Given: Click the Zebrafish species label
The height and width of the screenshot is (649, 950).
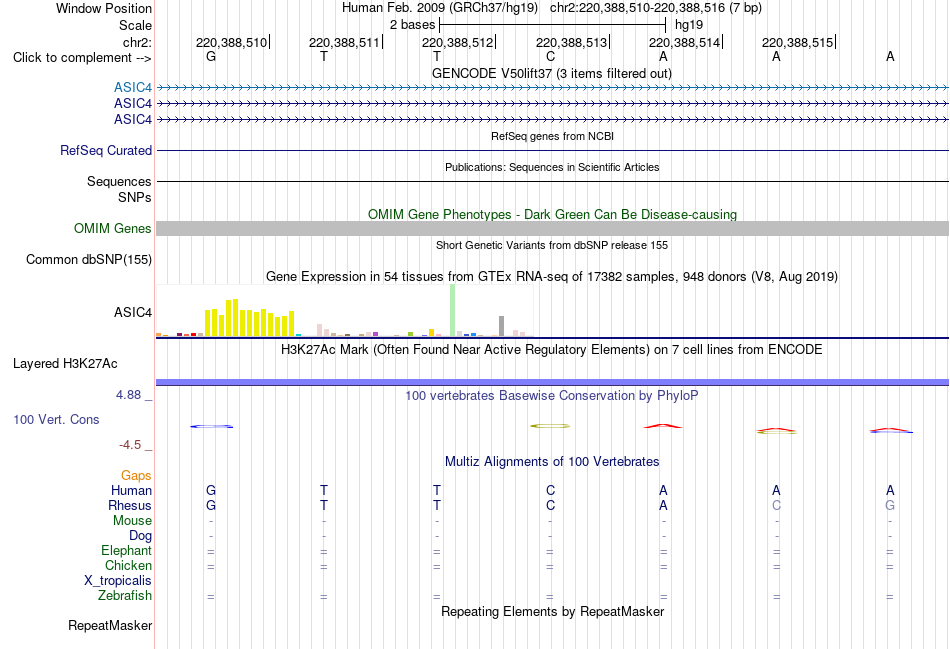Looking at the screenshot, I should coord(125,596).
